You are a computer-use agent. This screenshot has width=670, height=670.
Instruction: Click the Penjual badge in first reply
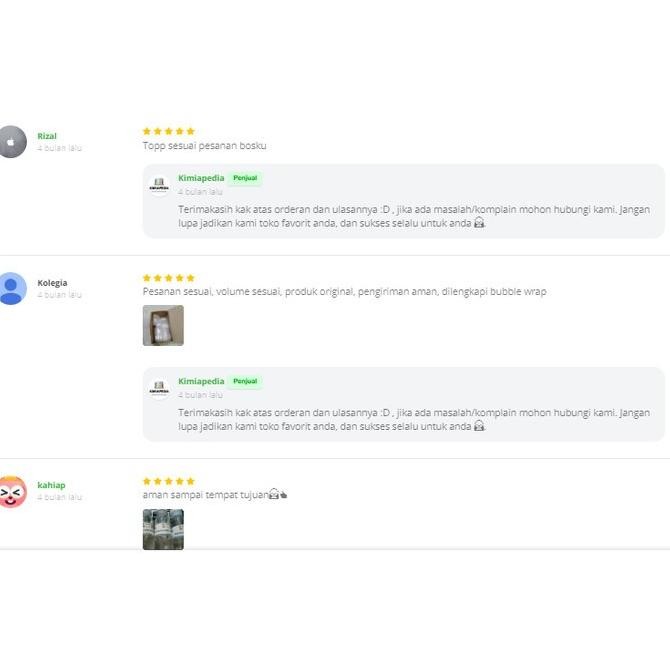pyautogui.click(x=245, y=178)
